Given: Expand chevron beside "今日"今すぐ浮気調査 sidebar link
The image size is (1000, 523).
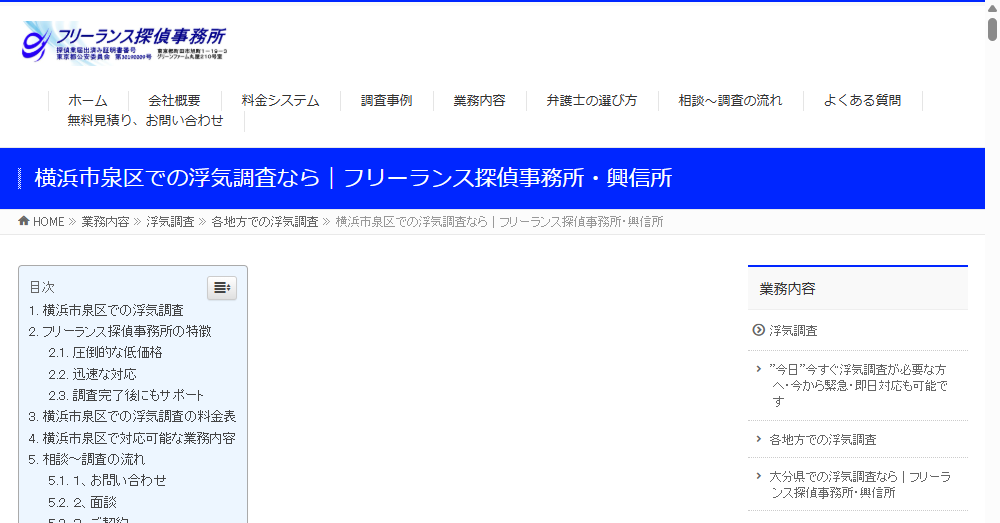Looking at the screenshot, I should [759, 369].
